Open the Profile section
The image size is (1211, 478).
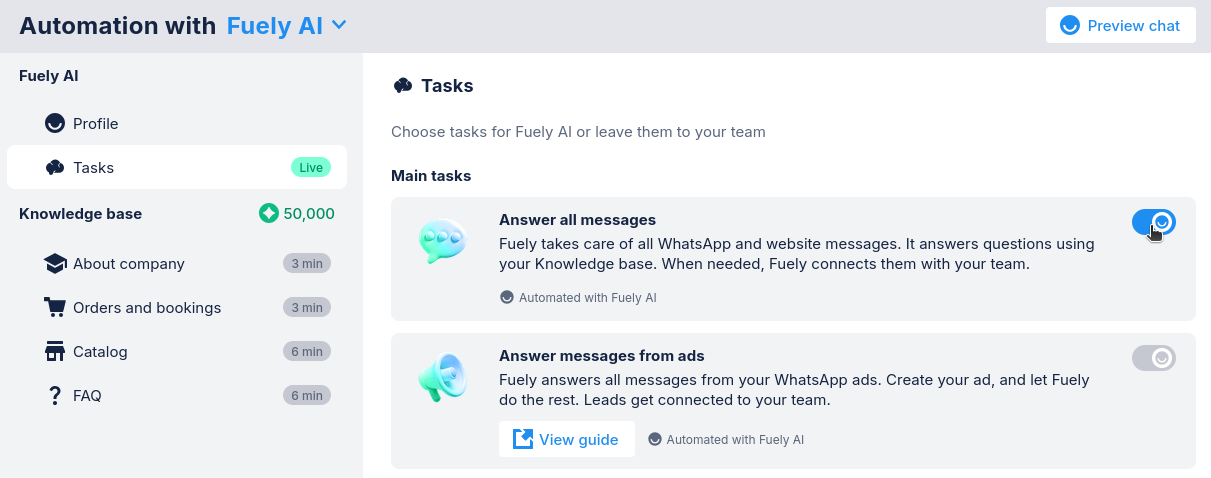(x=96, y=124)
